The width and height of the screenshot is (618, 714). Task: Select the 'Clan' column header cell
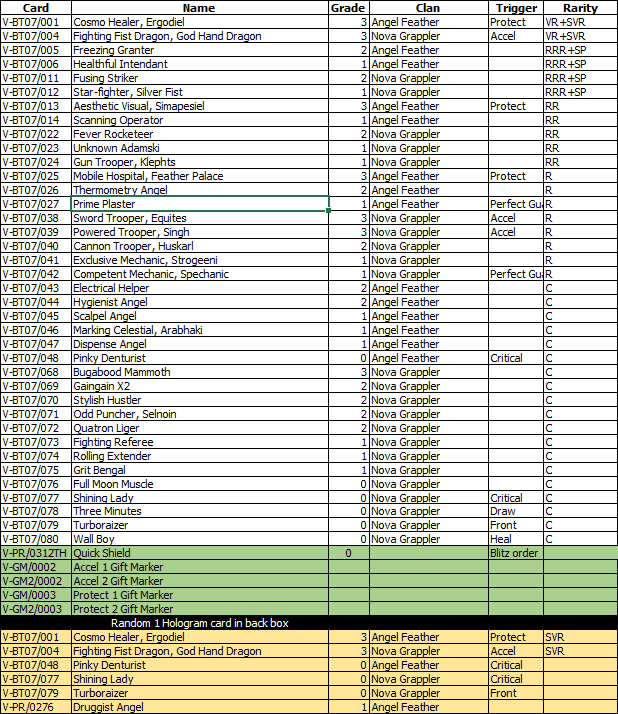pyautogui.click(x=429, y=8)
